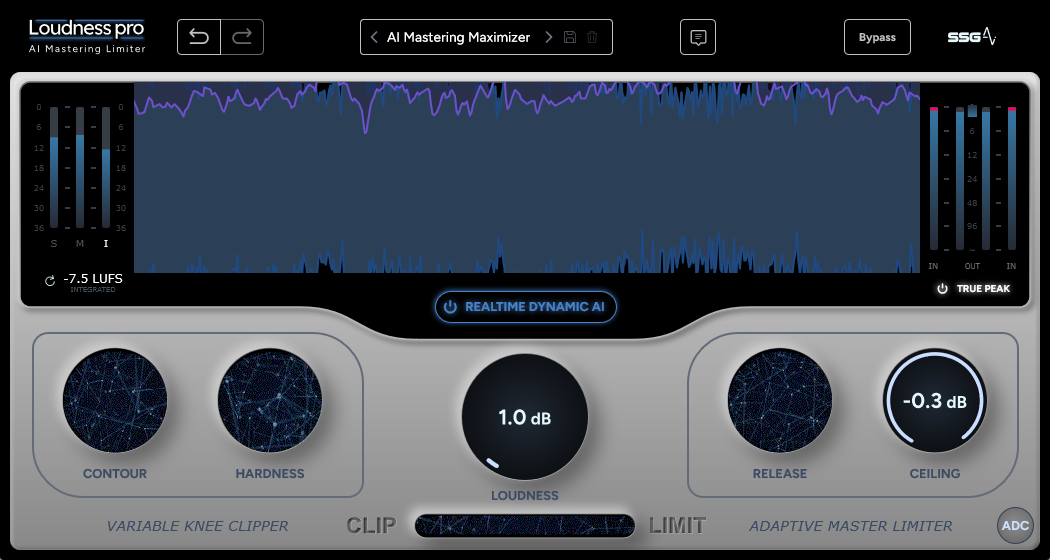Viewport: 1050px width, 560px height.
Task: Click the SSG logo icon
Action: [x=972, y=37]
